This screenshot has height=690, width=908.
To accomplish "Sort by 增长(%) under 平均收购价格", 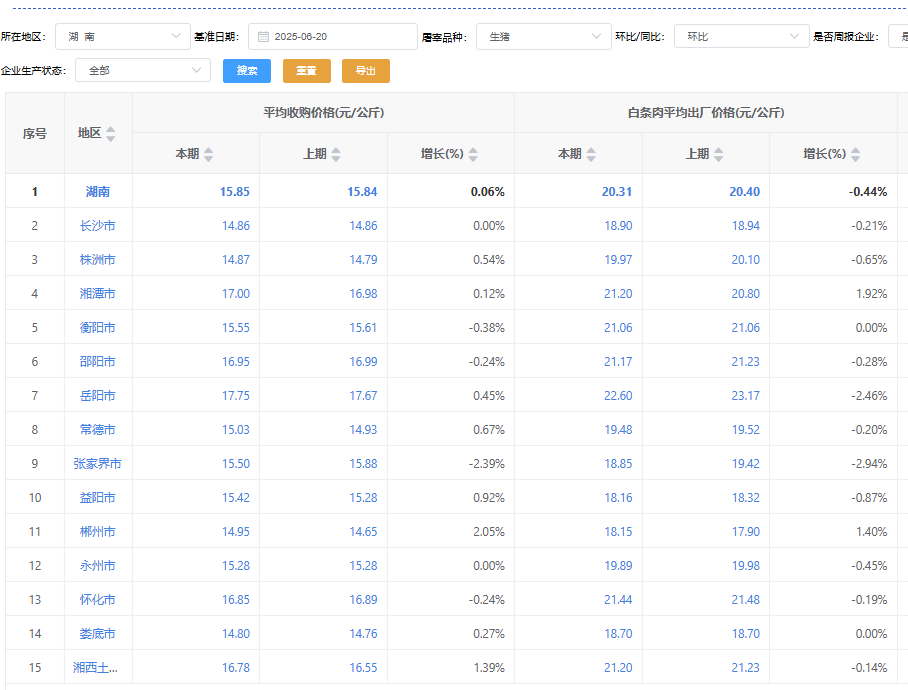I will (473, 154).
